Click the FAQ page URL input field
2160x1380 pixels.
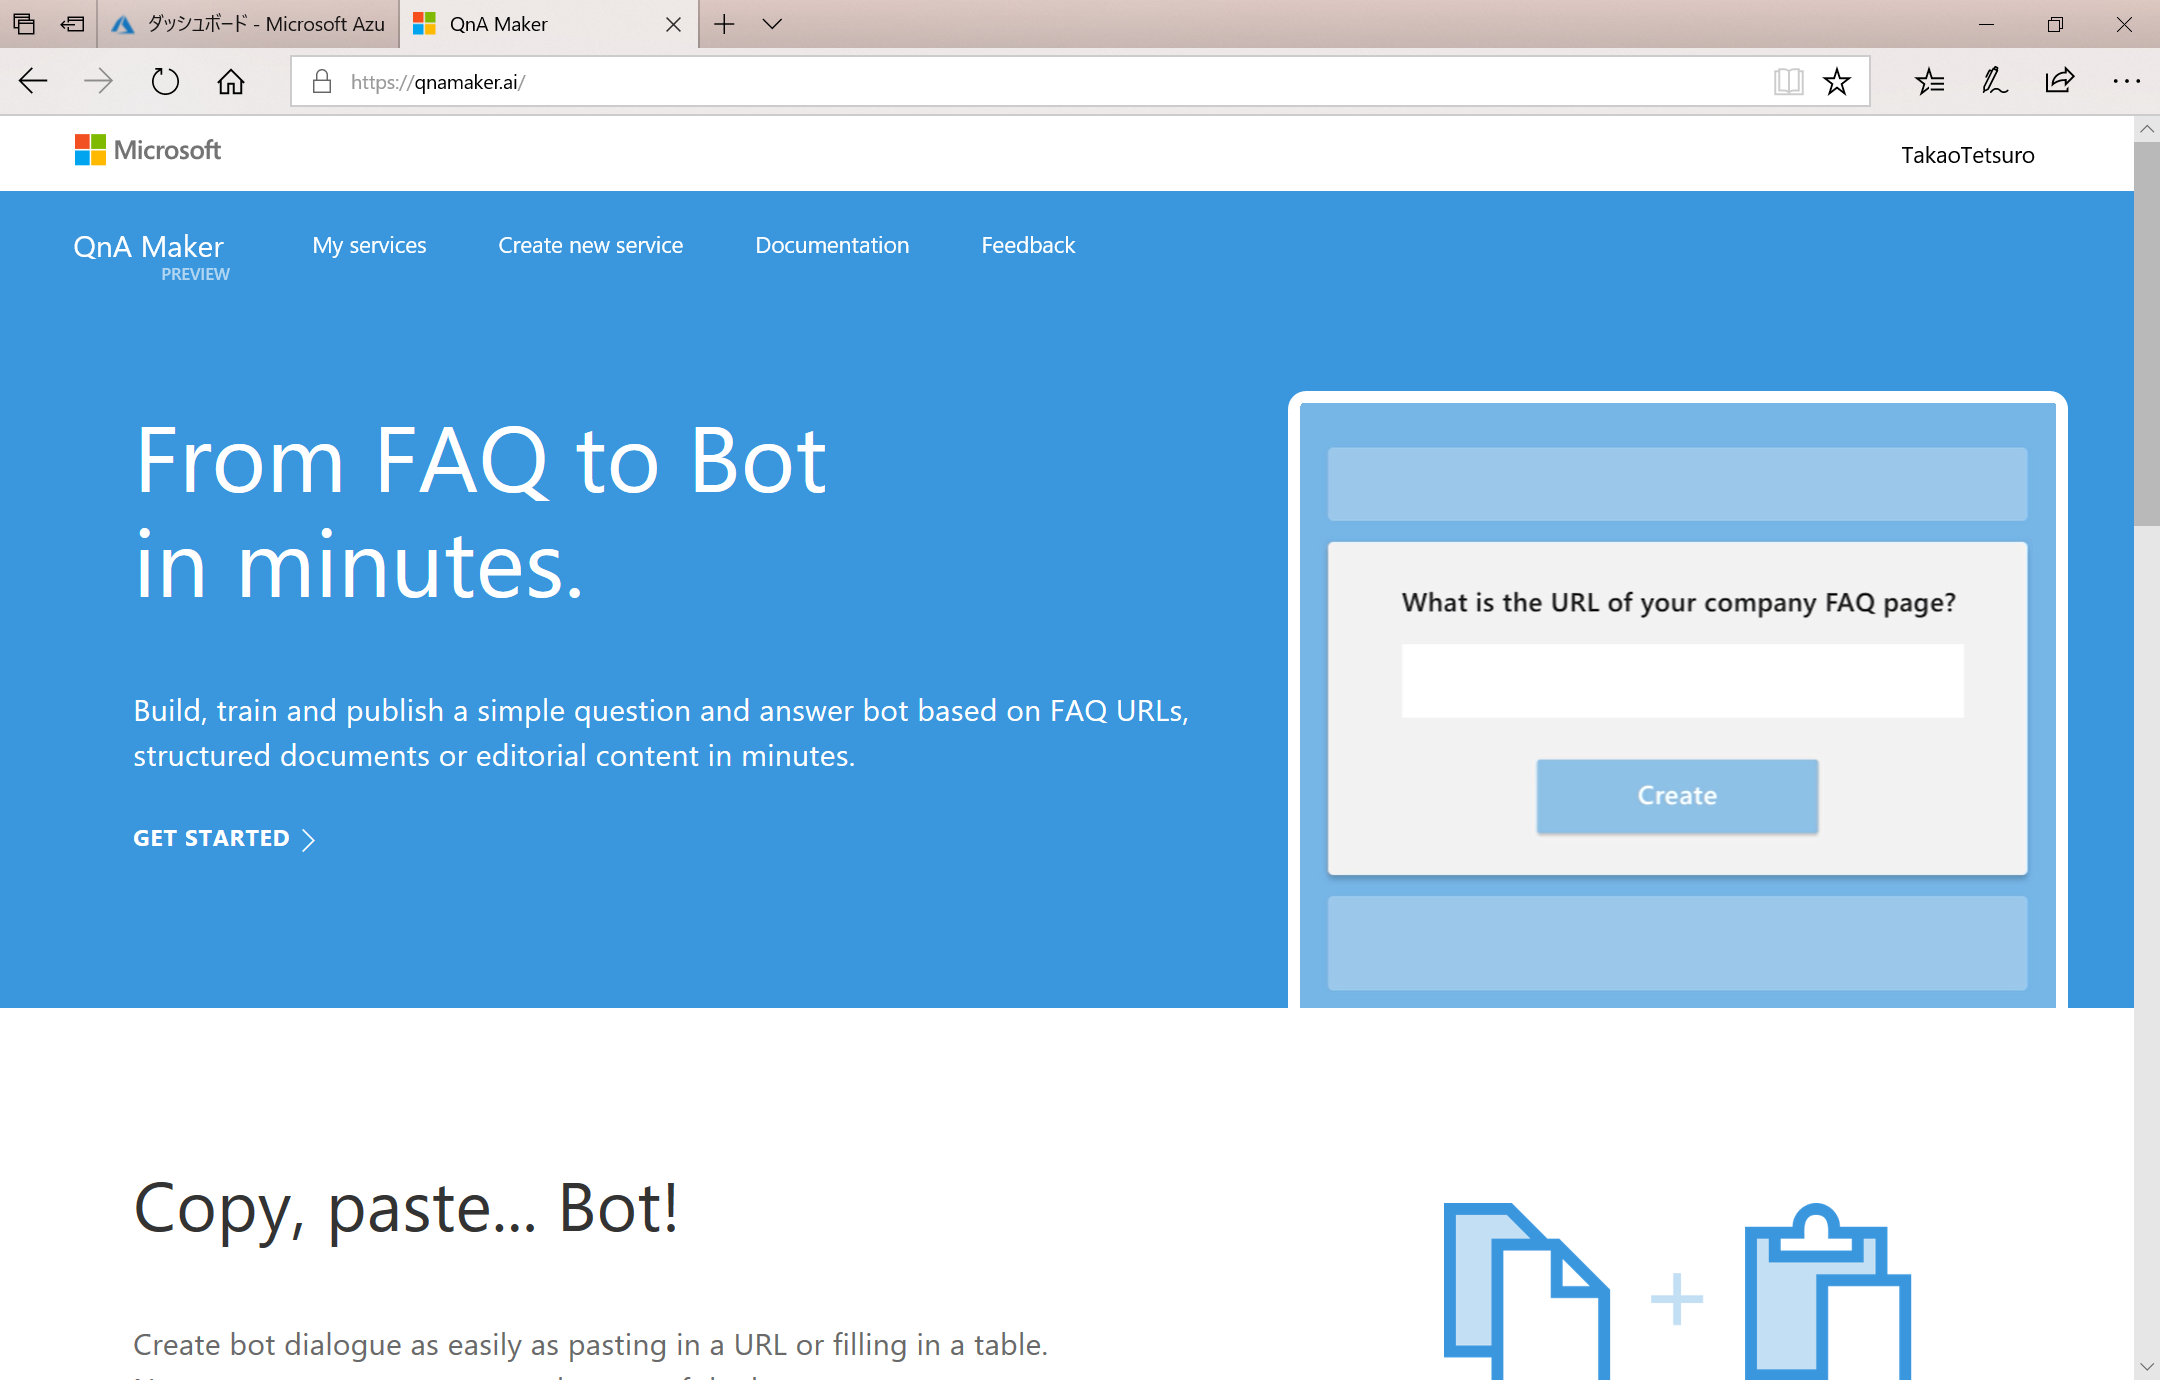click(x=1682, y=680)
